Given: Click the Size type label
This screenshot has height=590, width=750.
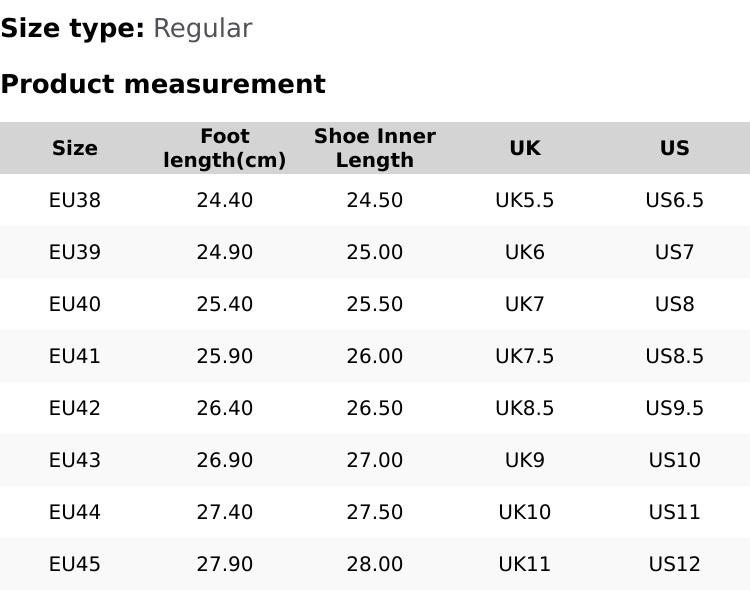Looking at the screenshot, I should pyautogui.click(x=72, y=29).
